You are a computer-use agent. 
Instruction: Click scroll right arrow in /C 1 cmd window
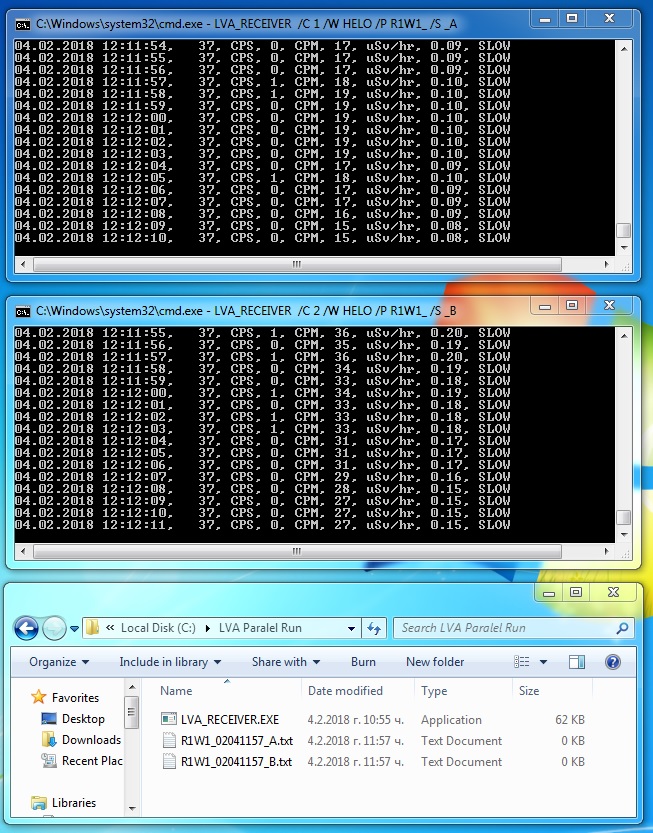(607, 264)
